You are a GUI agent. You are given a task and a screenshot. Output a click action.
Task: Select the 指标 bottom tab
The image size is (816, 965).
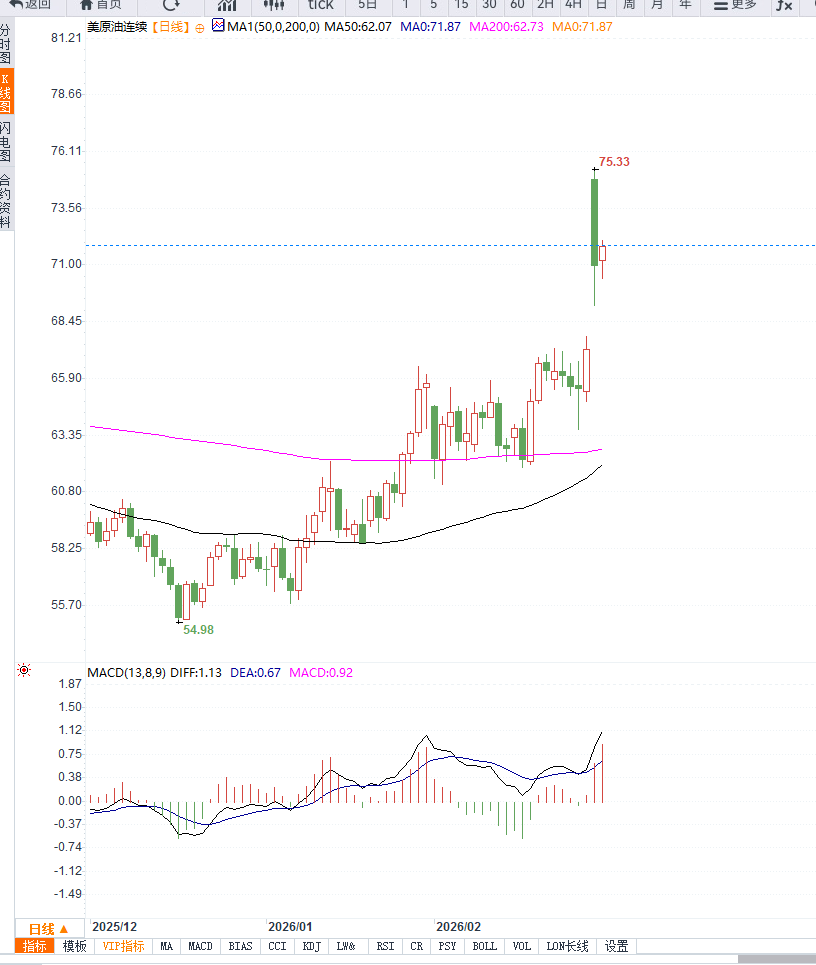[34, 946]
